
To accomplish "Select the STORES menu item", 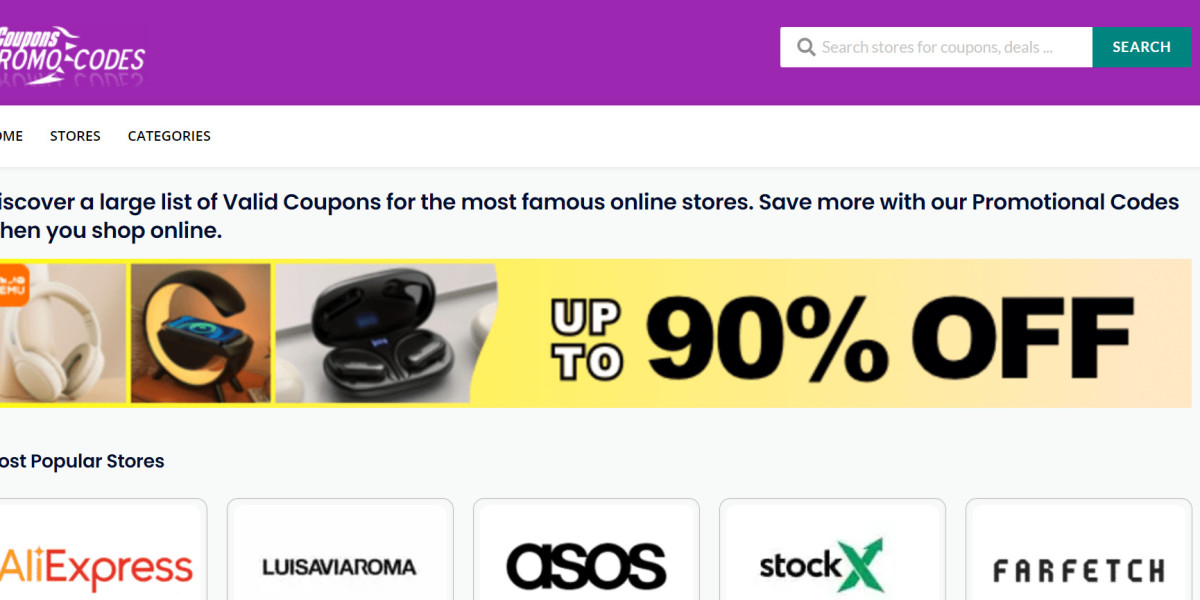I will [x=75, y=135].
